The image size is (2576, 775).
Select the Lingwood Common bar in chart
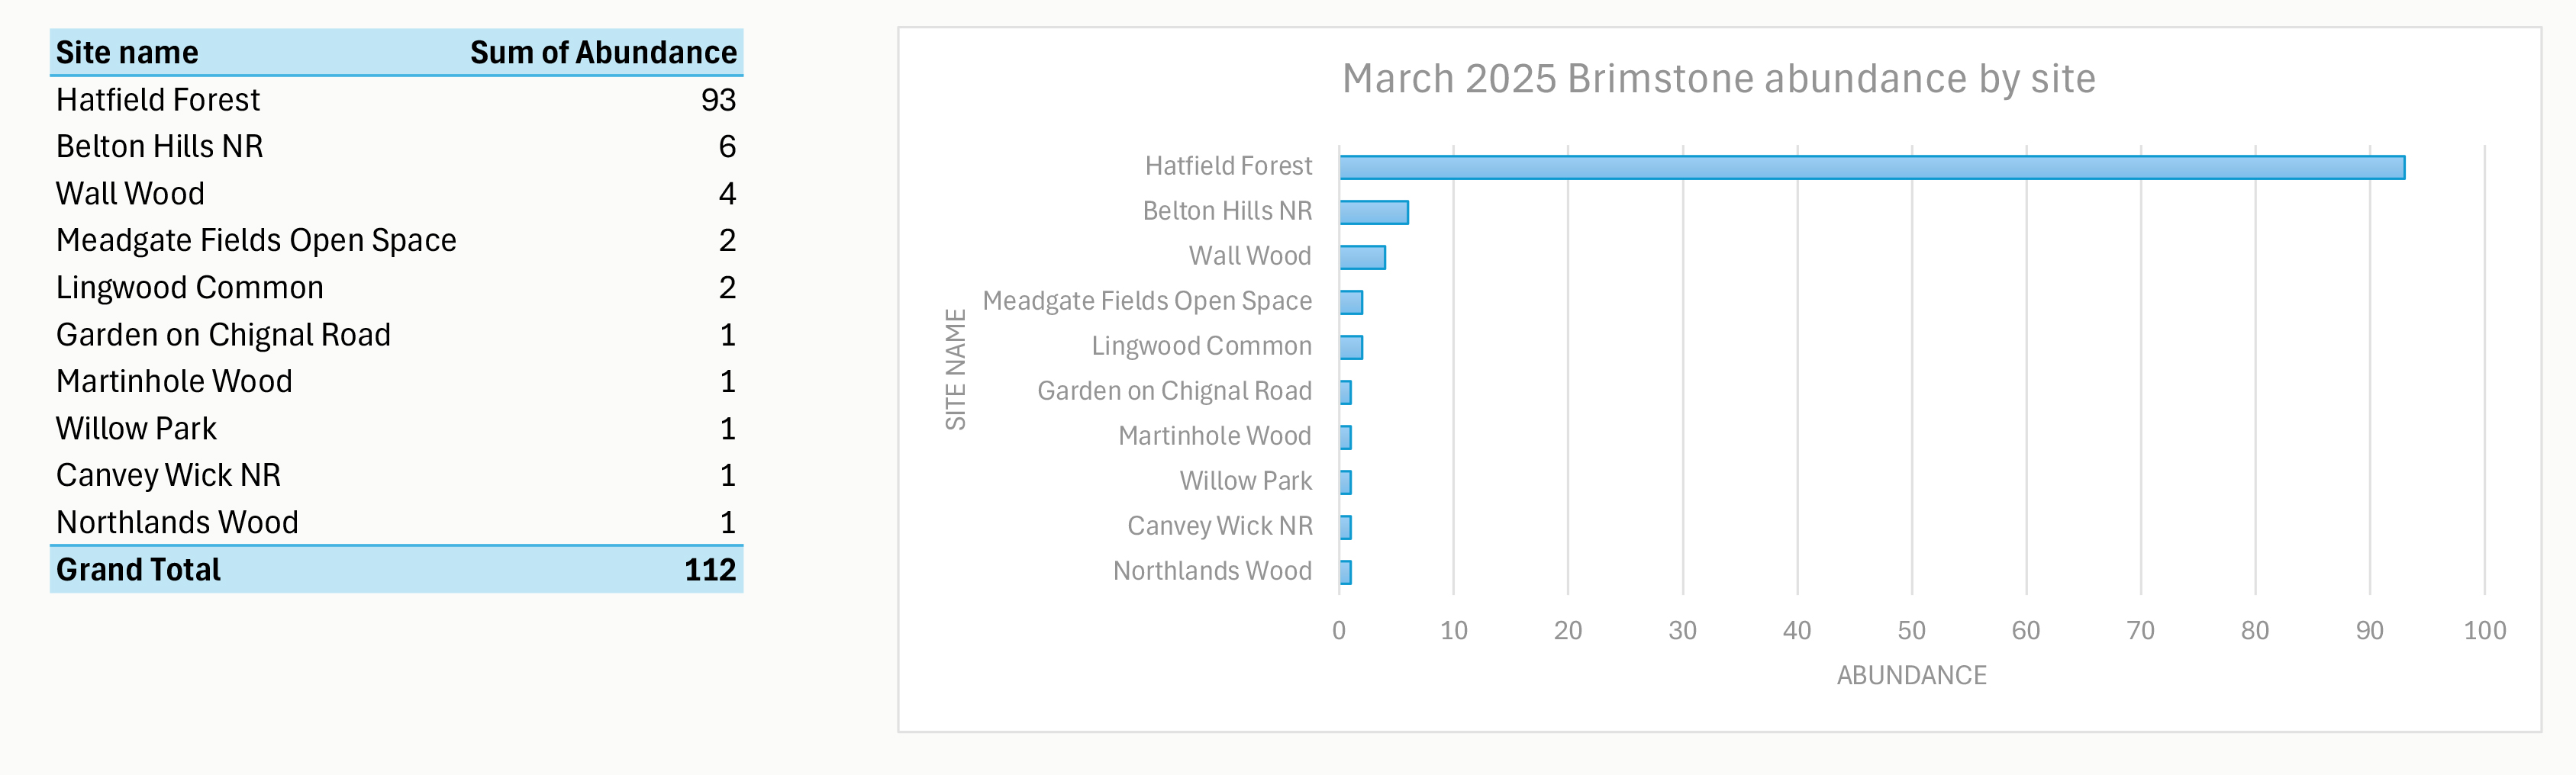pos(1351,347)
